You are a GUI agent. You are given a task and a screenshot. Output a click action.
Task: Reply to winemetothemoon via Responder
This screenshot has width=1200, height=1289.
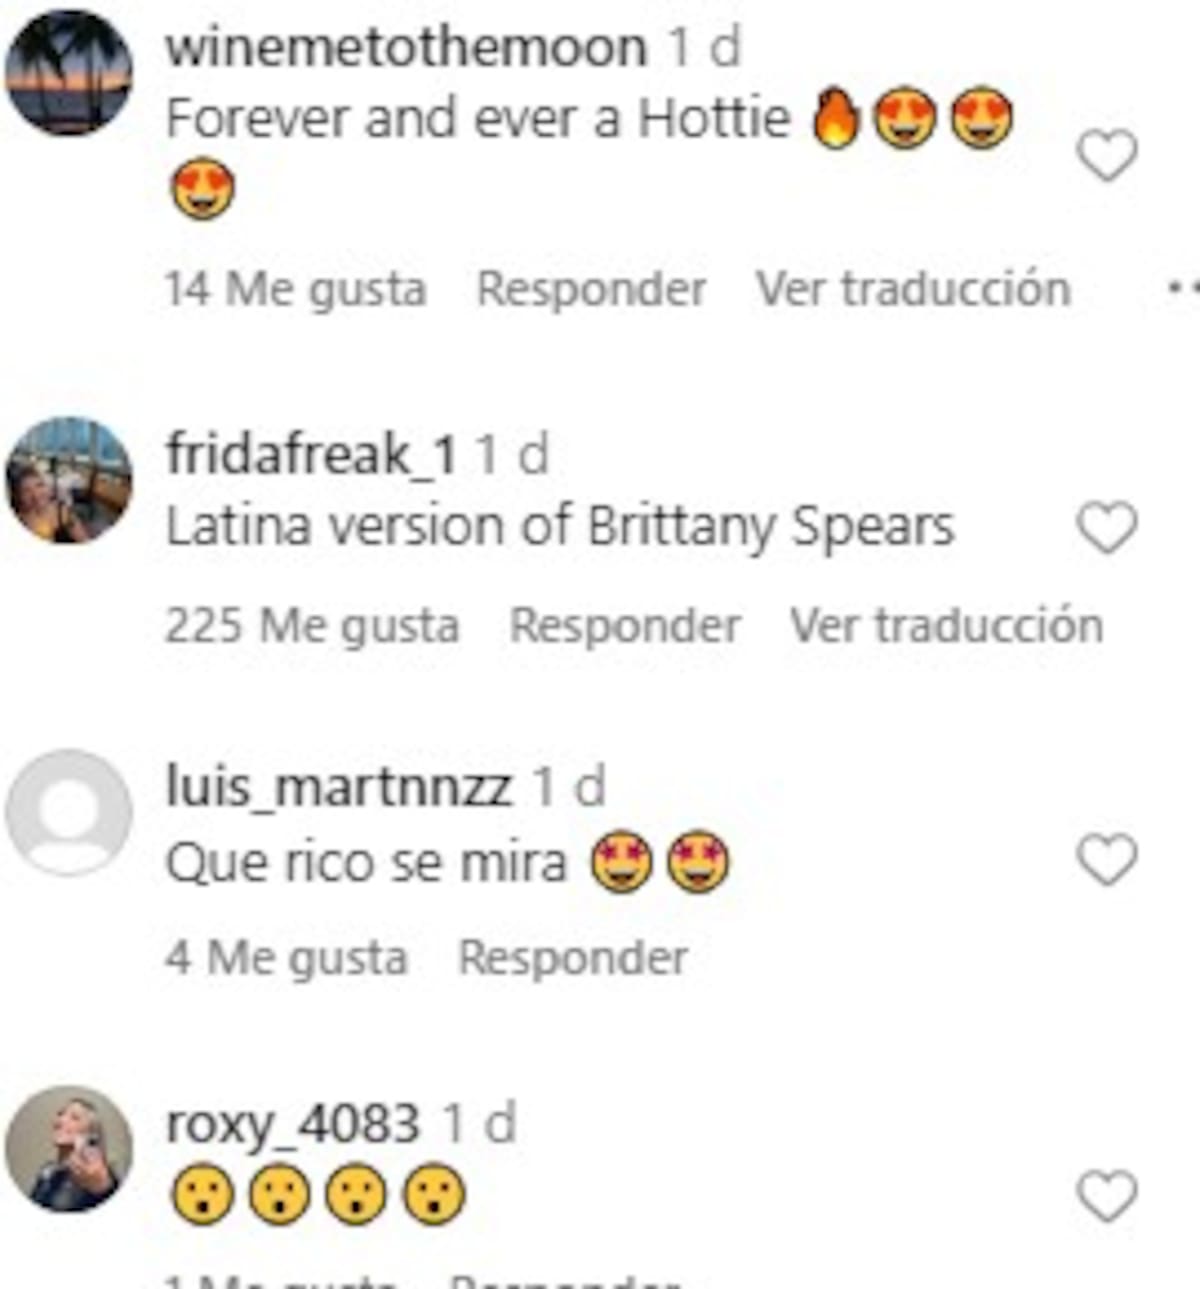pyautogui.click(x=591, y=289)
